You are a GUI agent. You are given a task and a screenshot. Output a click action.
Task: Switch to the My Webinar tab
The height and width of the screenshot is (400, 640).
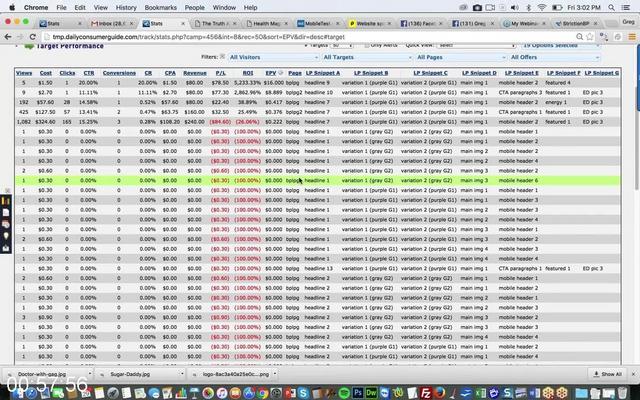tap(524, 24)
